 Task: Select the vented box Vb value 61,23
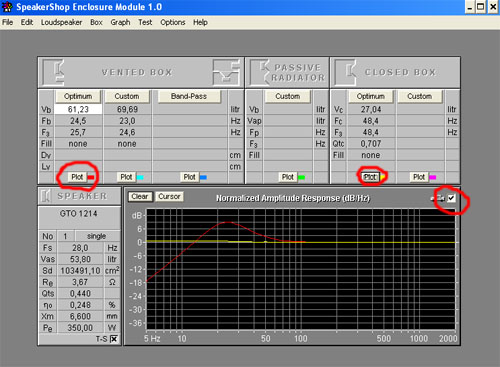click(x=78, y=109)
